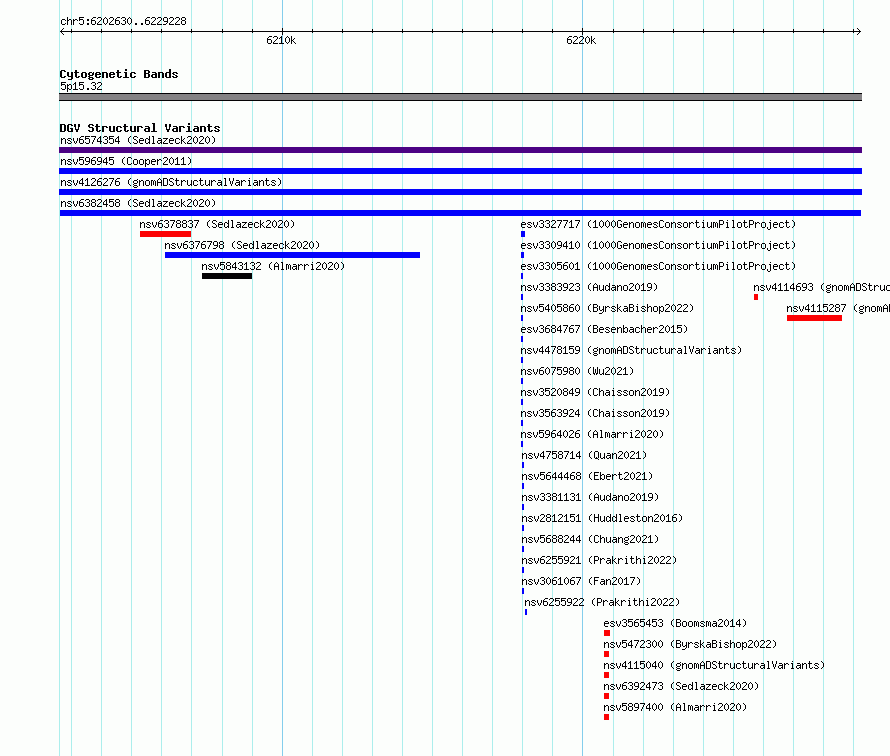Open nsv3381131 (Audano2019) label
Screen dimensions: 890x756
pos(590,497)
